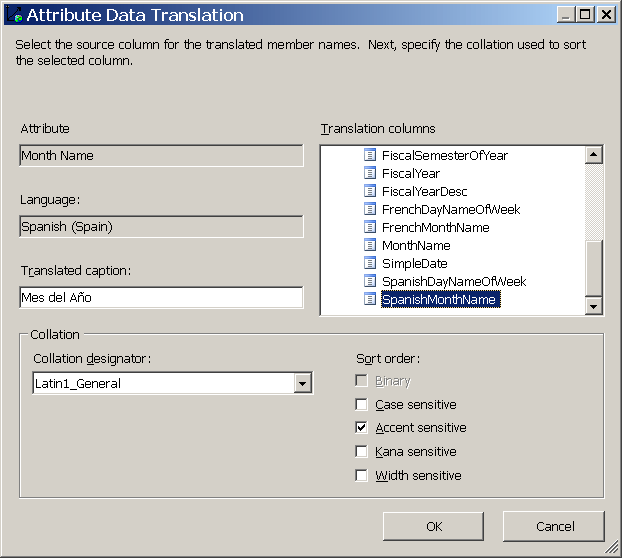The image size is (622, 558).
Task: Click the translation columns scrollbar thumb
Action: click(x=593, y=268)
